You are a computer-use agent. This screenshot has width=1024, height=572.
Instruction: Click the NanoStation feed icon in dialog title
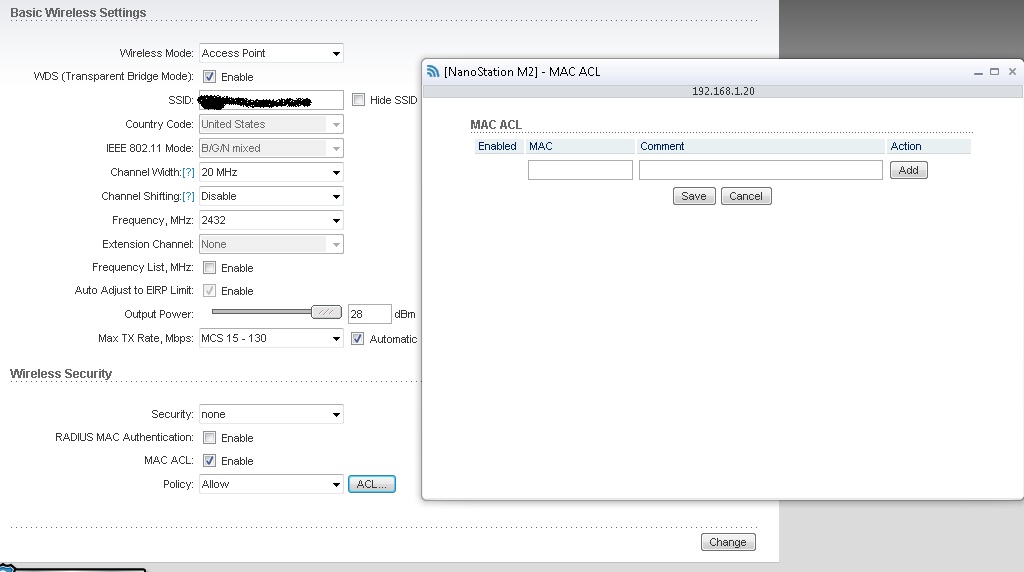[432, 71]
